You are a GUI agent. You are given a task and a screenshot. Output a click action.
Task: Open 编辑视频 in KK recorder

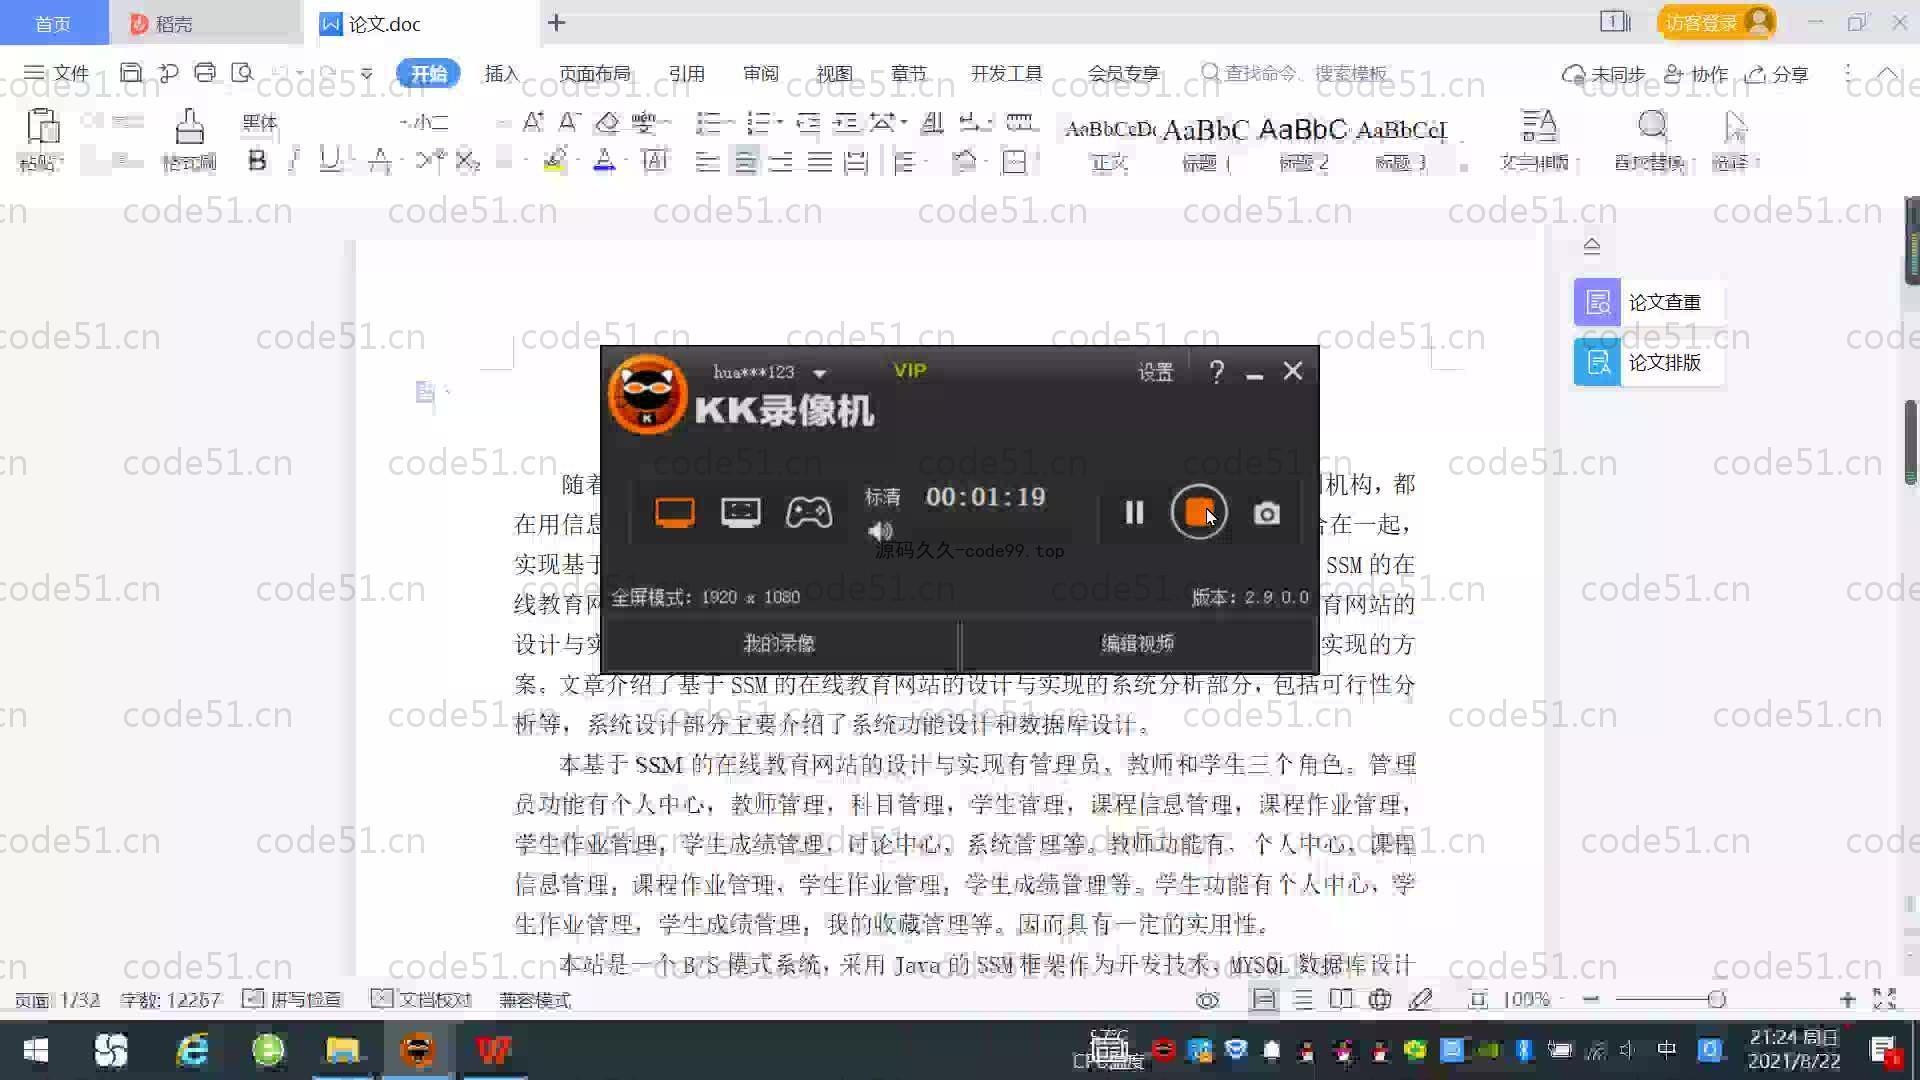tap(1138, 643)
